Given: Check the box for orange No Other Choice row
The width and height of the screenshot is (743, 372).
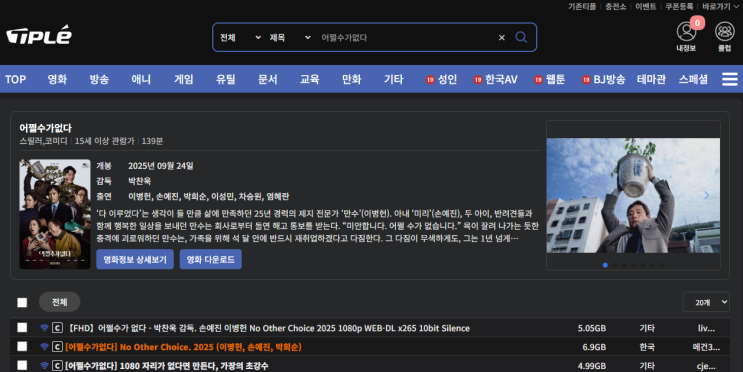Looking at the screenshot, I should 22,346.
